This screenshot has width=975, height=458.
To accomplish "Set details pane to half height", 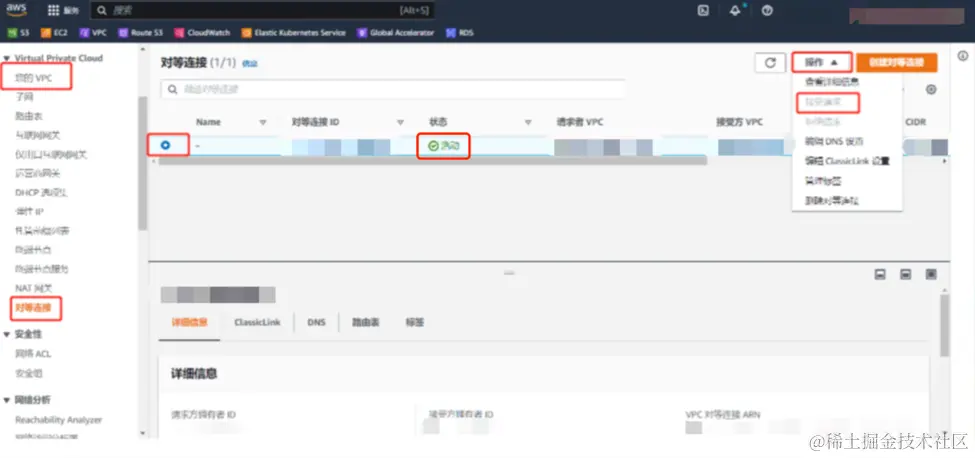I will click(906, 274).
